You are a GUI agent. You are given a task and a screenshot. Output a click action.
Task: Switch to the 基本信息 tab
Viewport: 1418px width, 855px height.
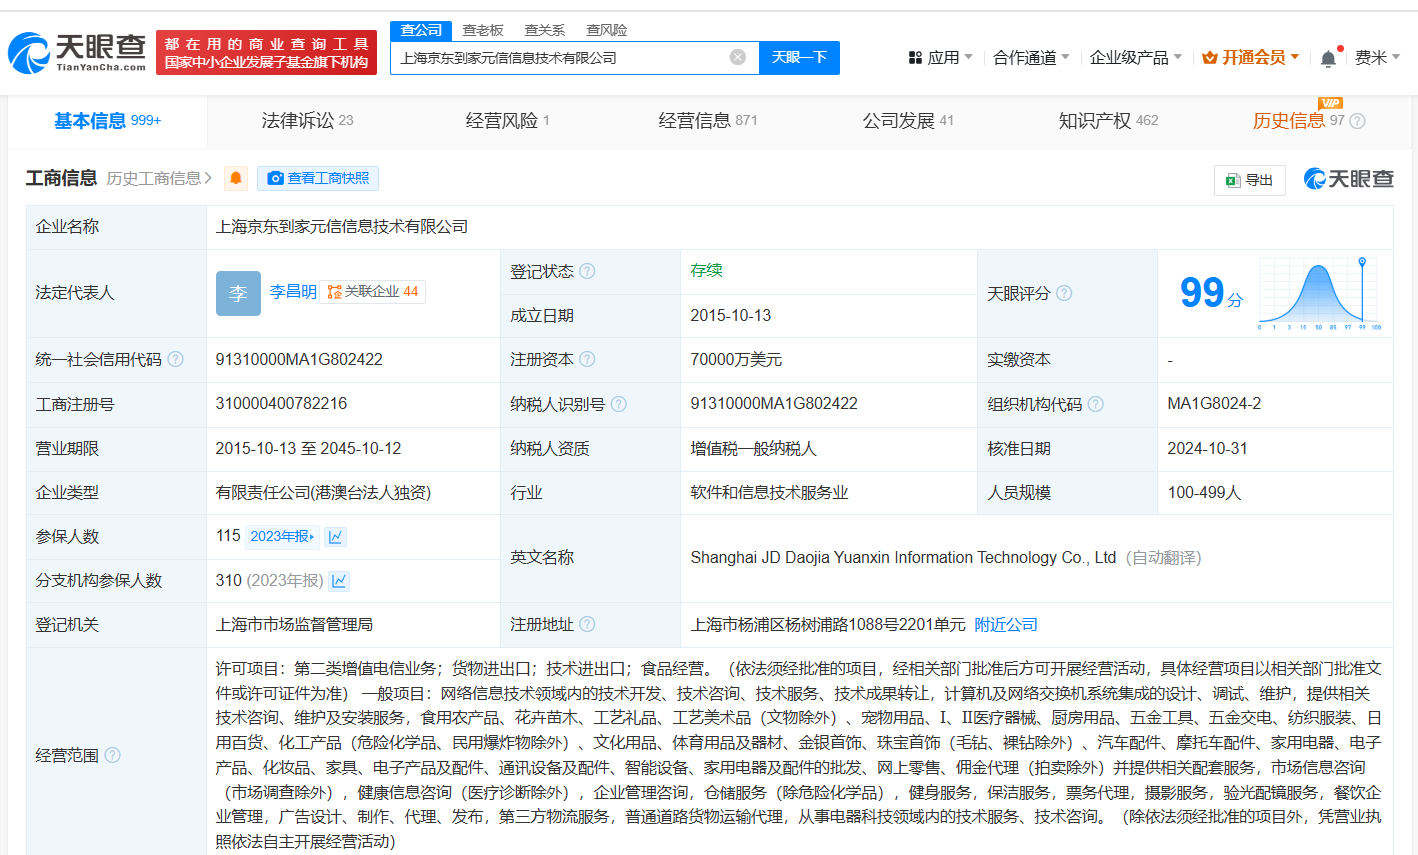pos(107,121)
